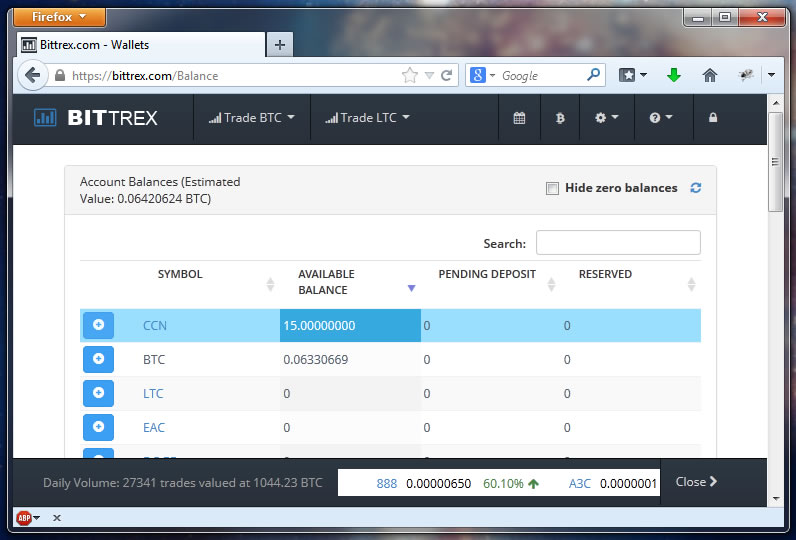Click the toolbar add-on bug icon
Screen dimensions: 796x540
pyautogui.click(x=745, y=75)
